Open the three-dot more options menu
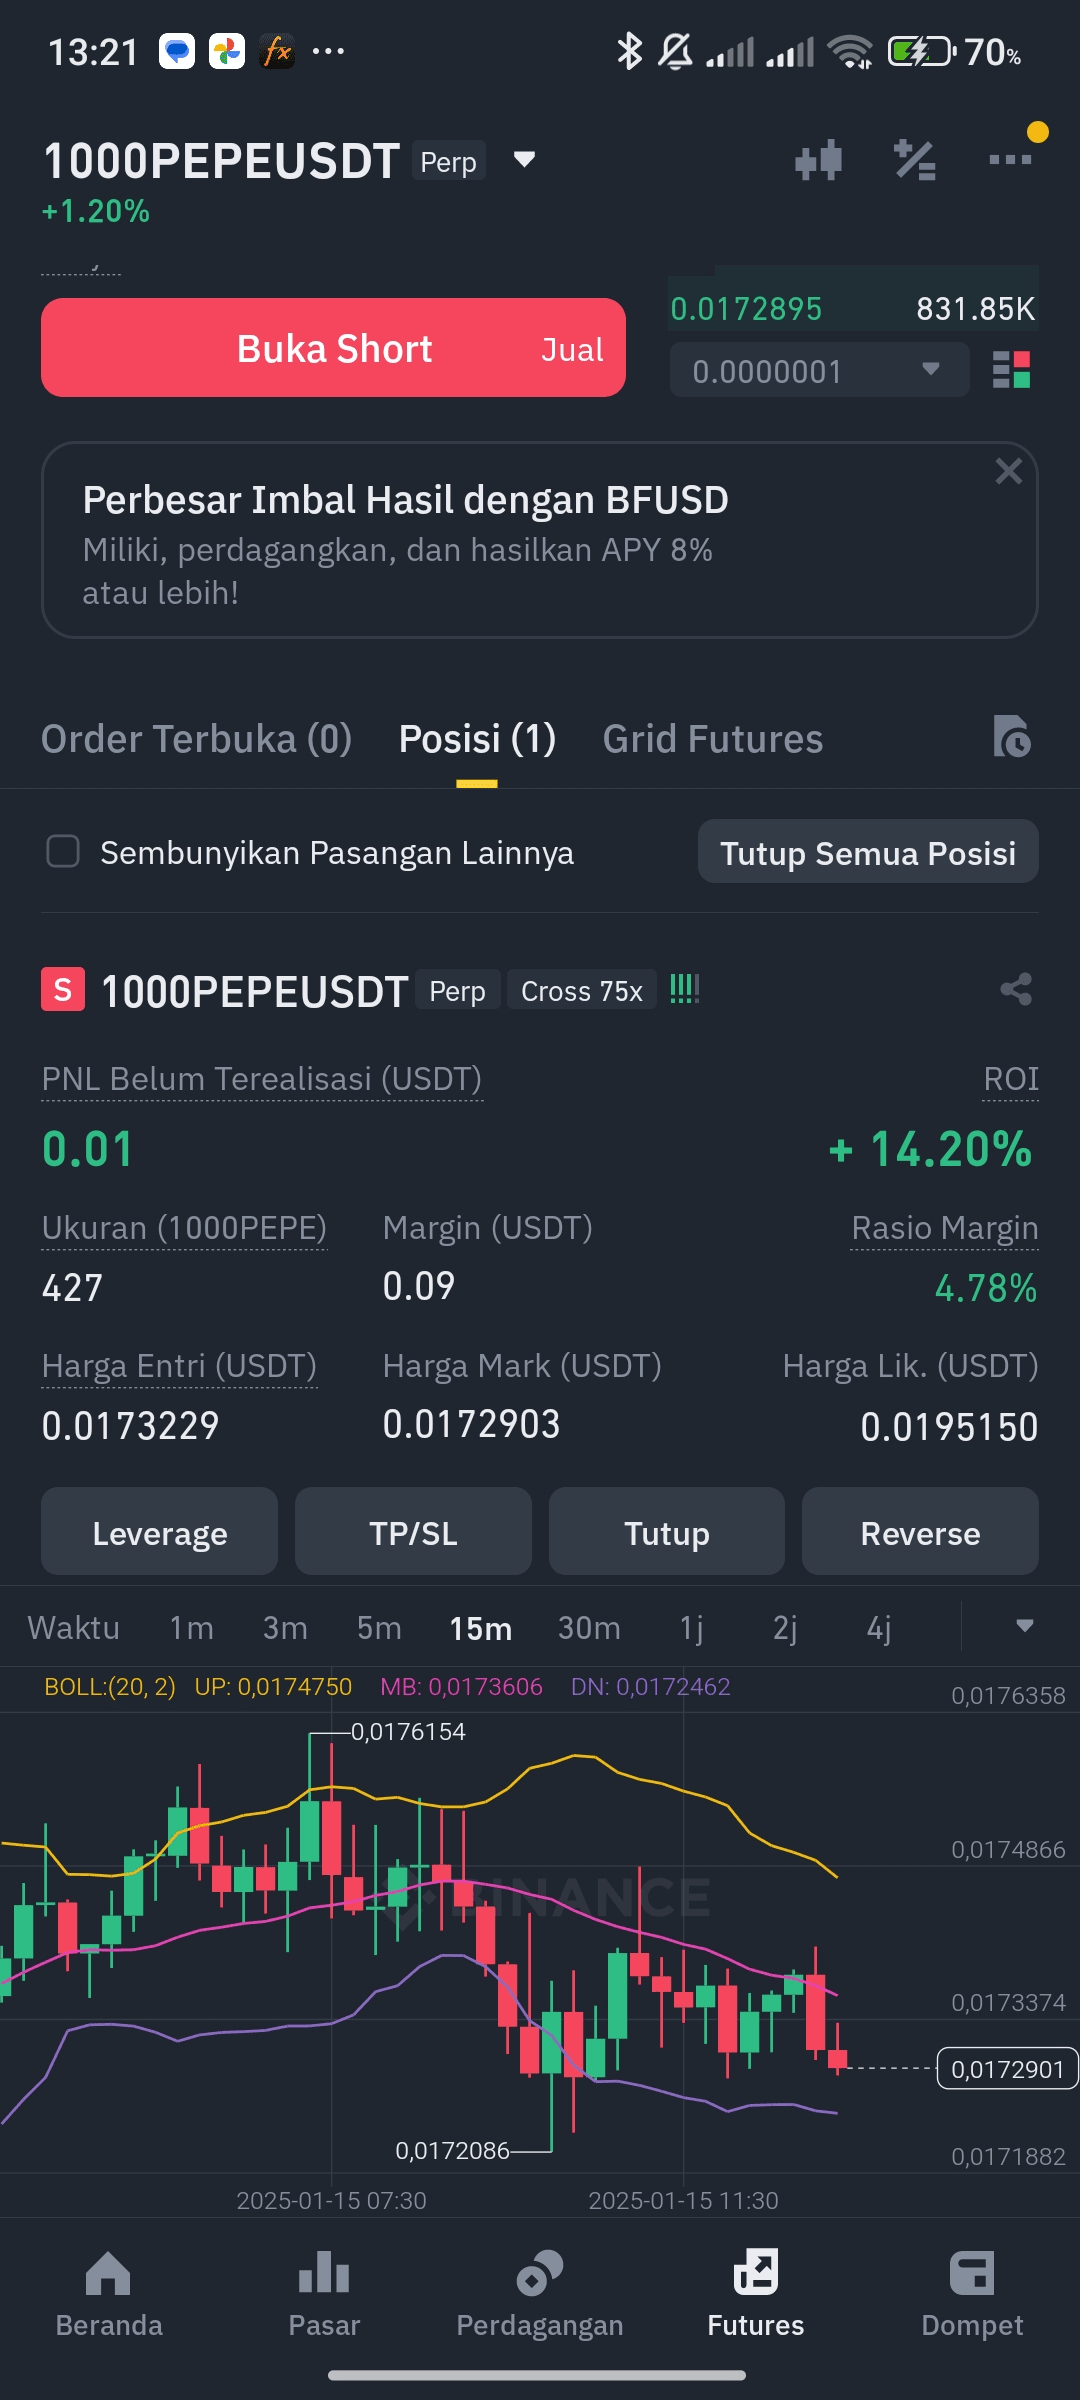This screenshot has width=1080, height=2400. click(1010, 159)
